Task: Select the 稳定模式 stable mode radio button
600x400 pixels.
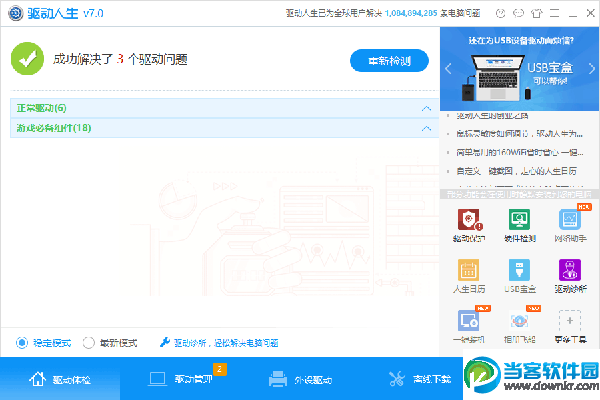Action: click(22, 343)
